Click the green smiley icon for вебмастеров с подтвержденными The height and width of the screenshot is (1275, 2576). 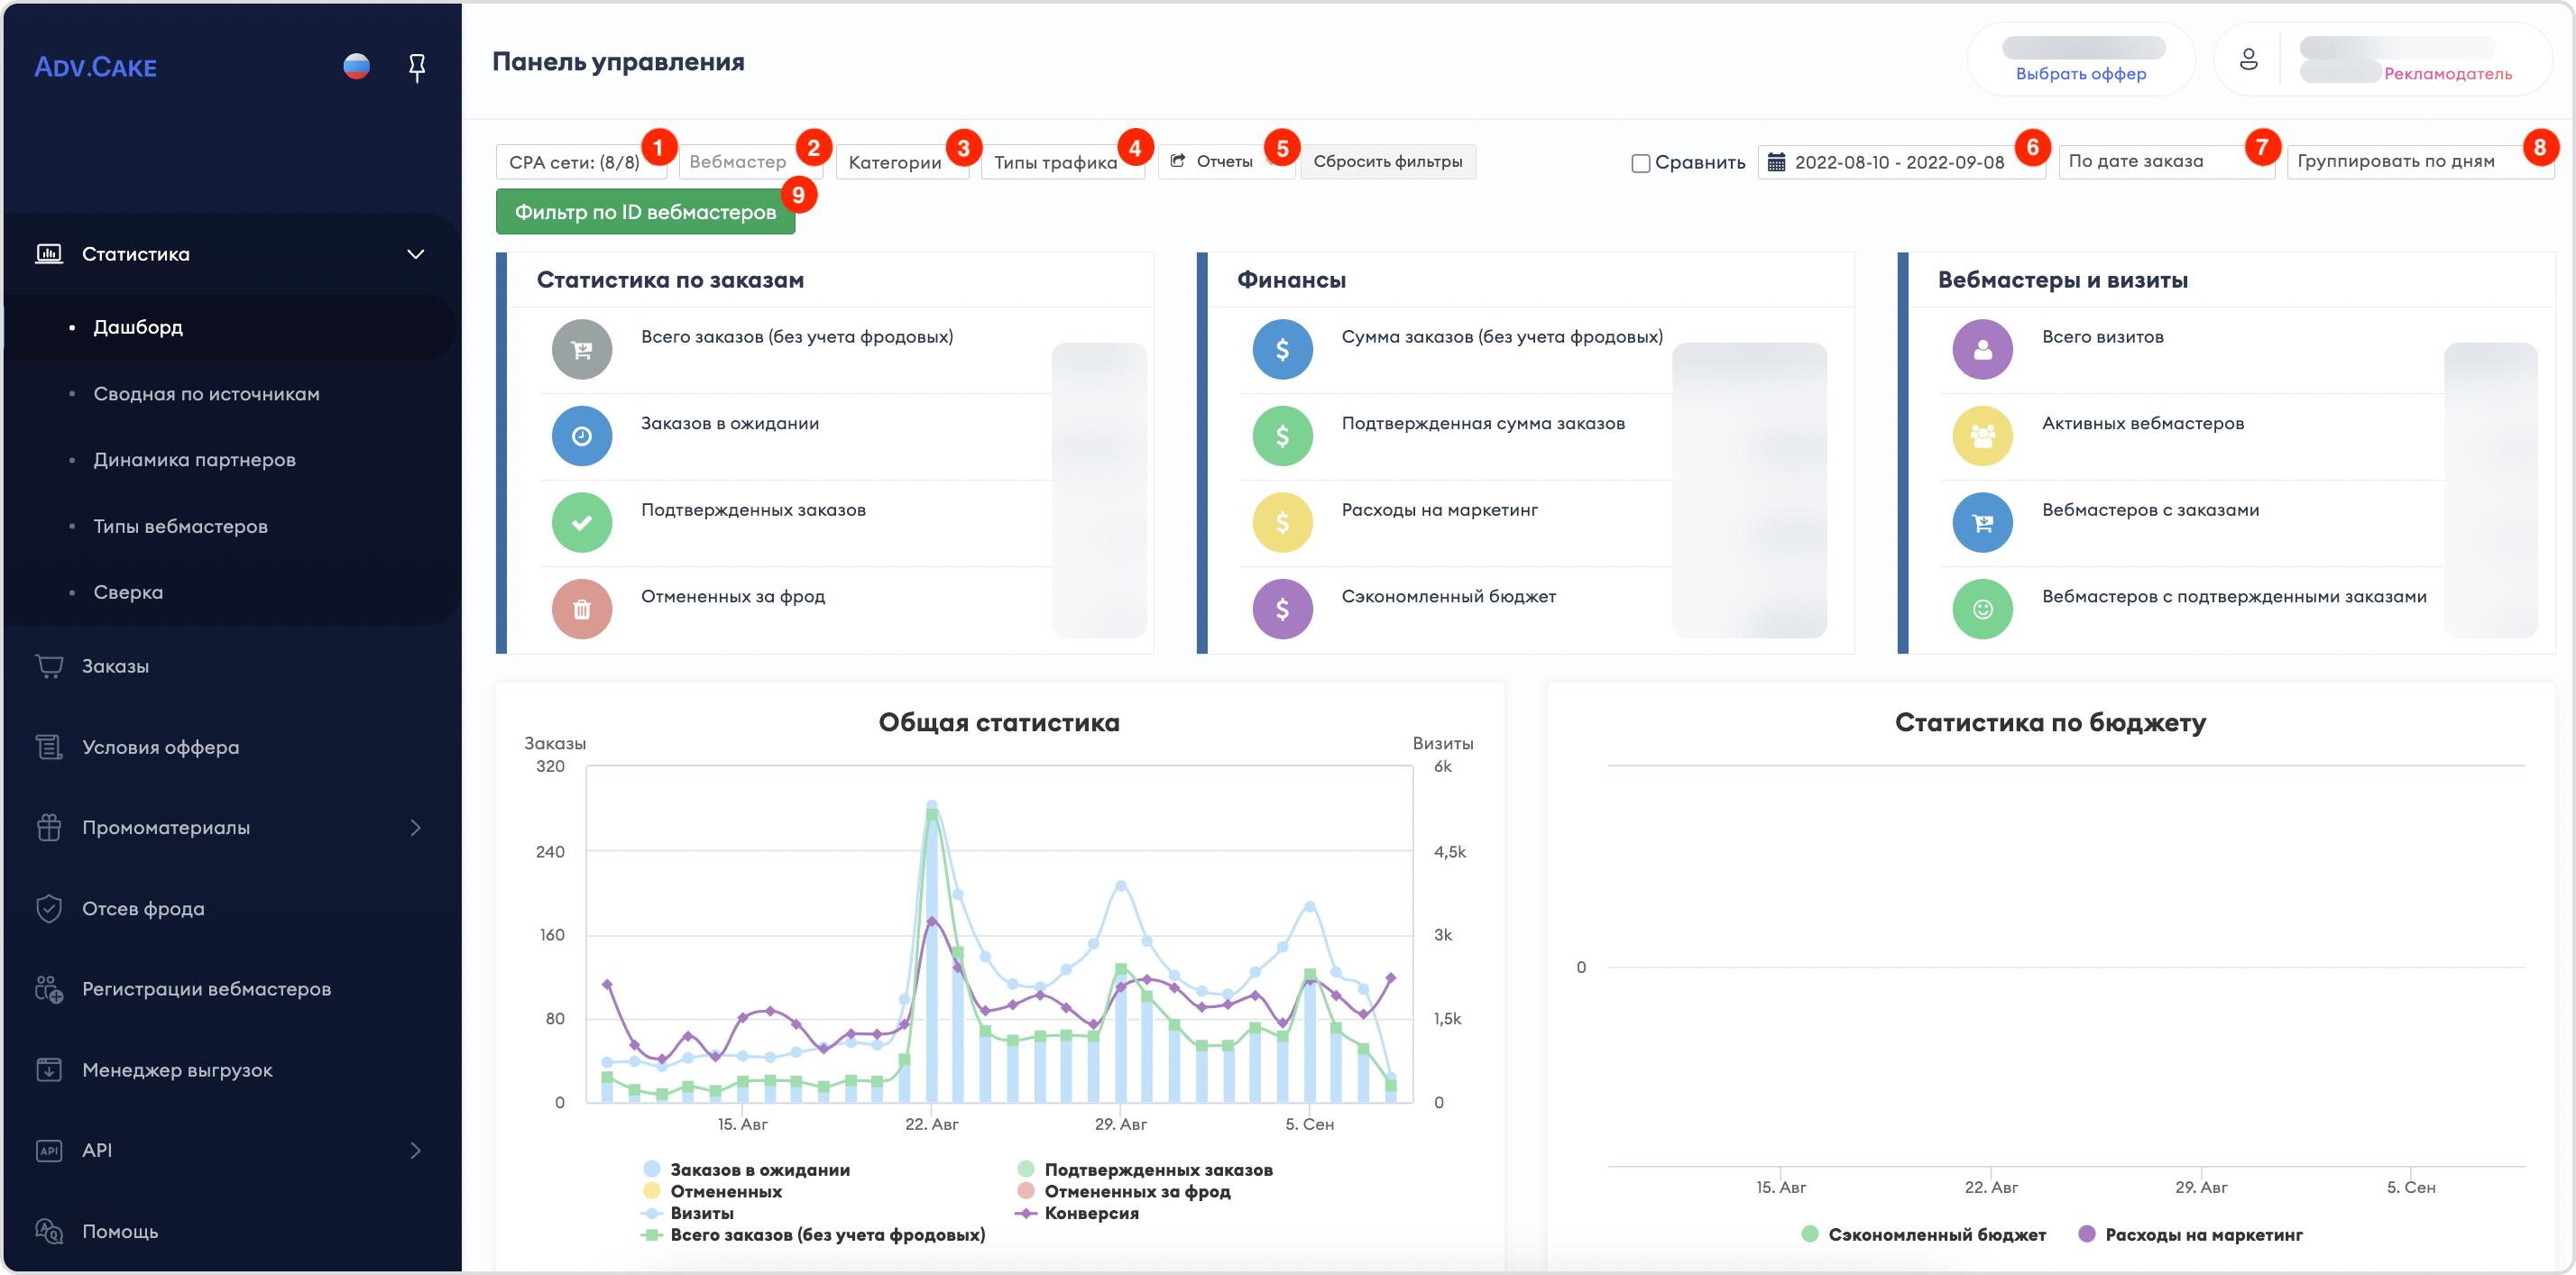coord(1982,609)
